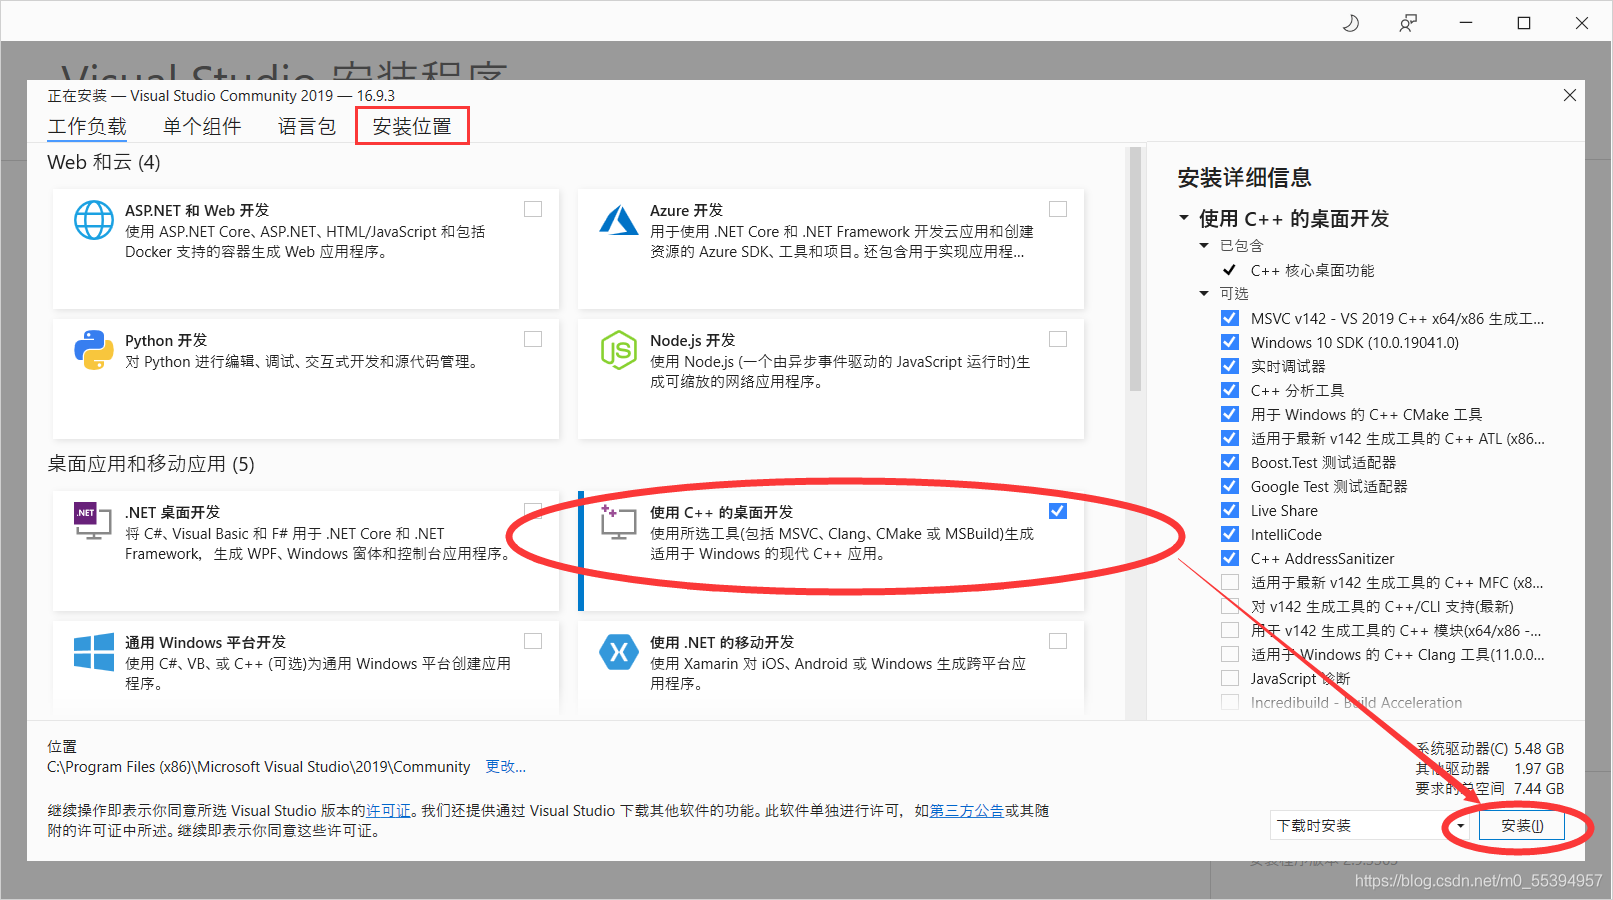
Task: Switch to the 工作负载 tab
Action: point(87,126)
